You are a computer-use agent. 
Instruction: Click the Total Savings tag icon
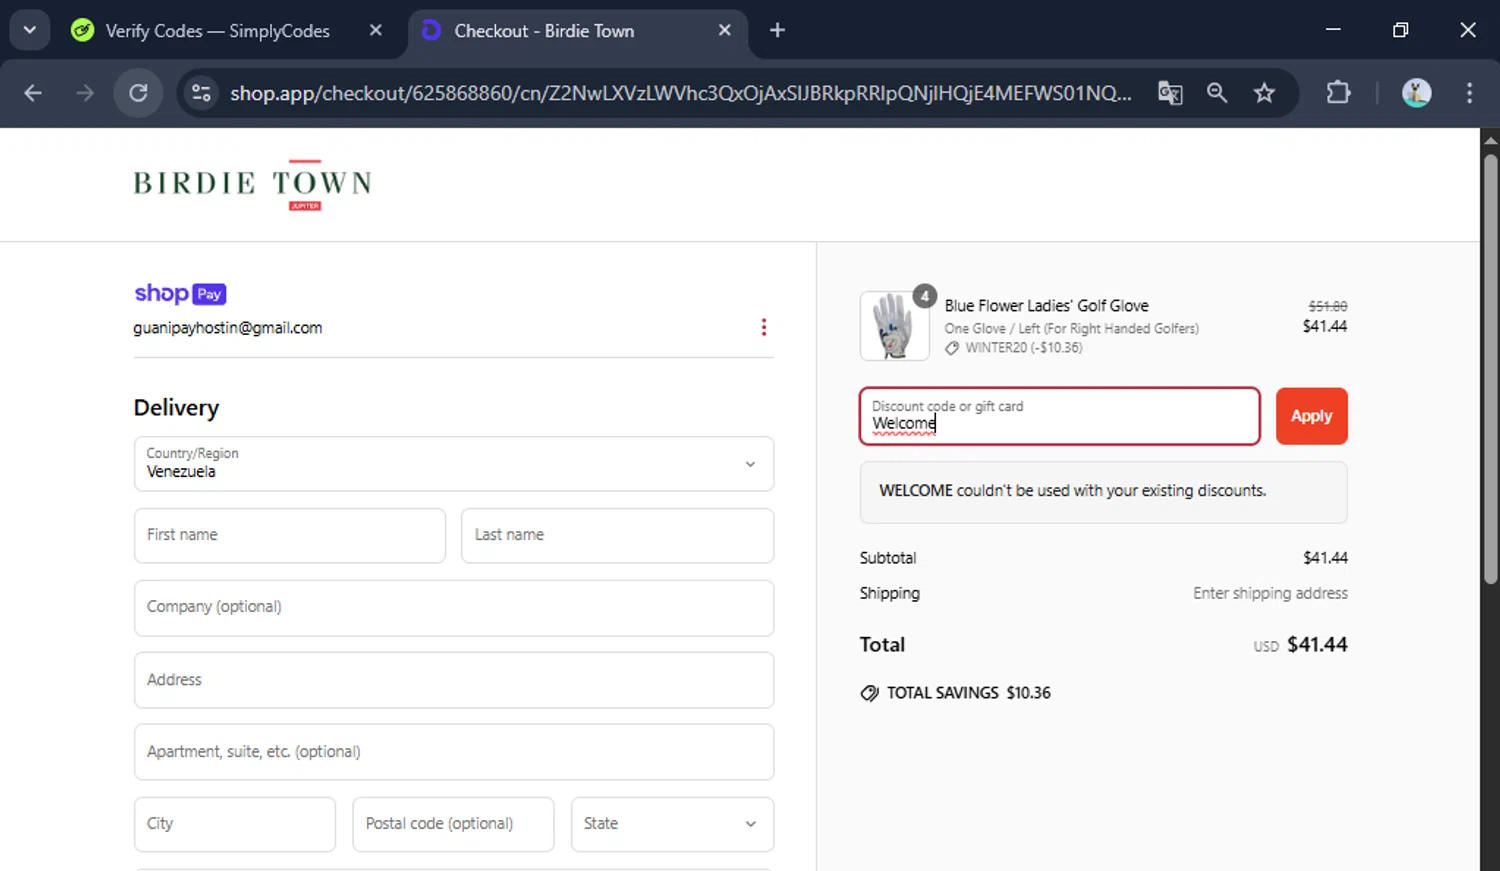869,693
